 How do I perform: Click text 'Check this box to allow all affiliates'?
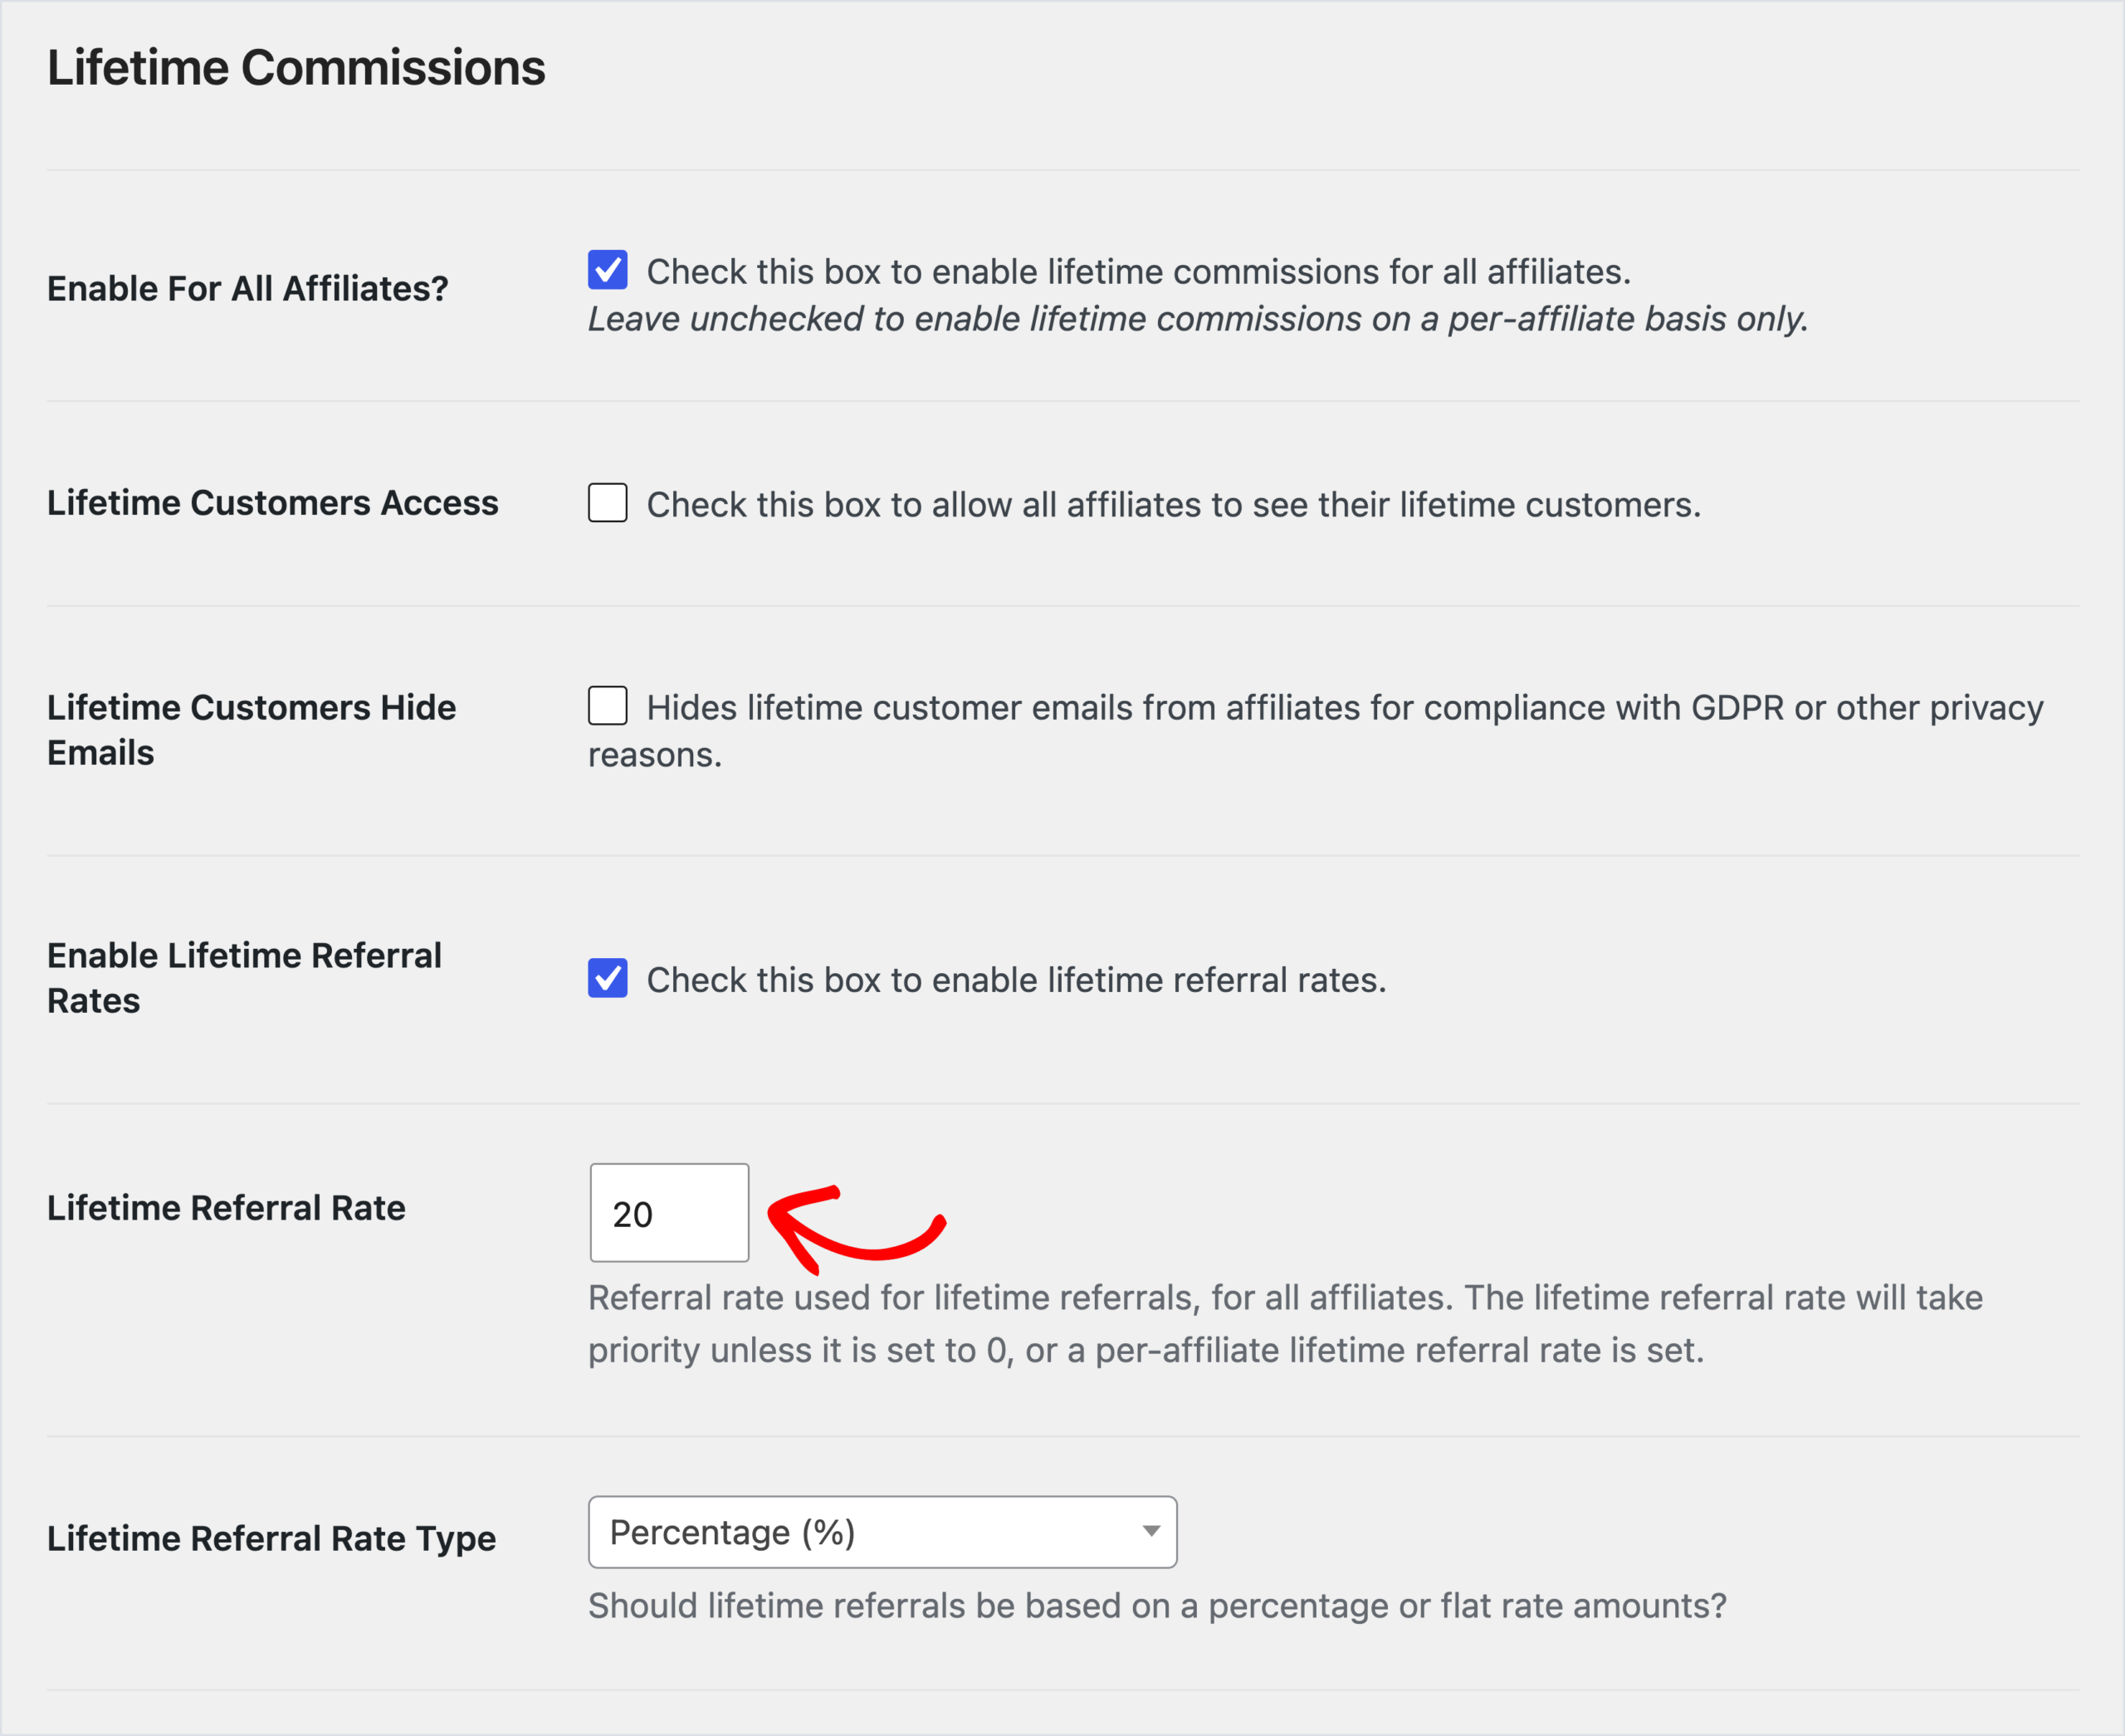(1174, 505)
